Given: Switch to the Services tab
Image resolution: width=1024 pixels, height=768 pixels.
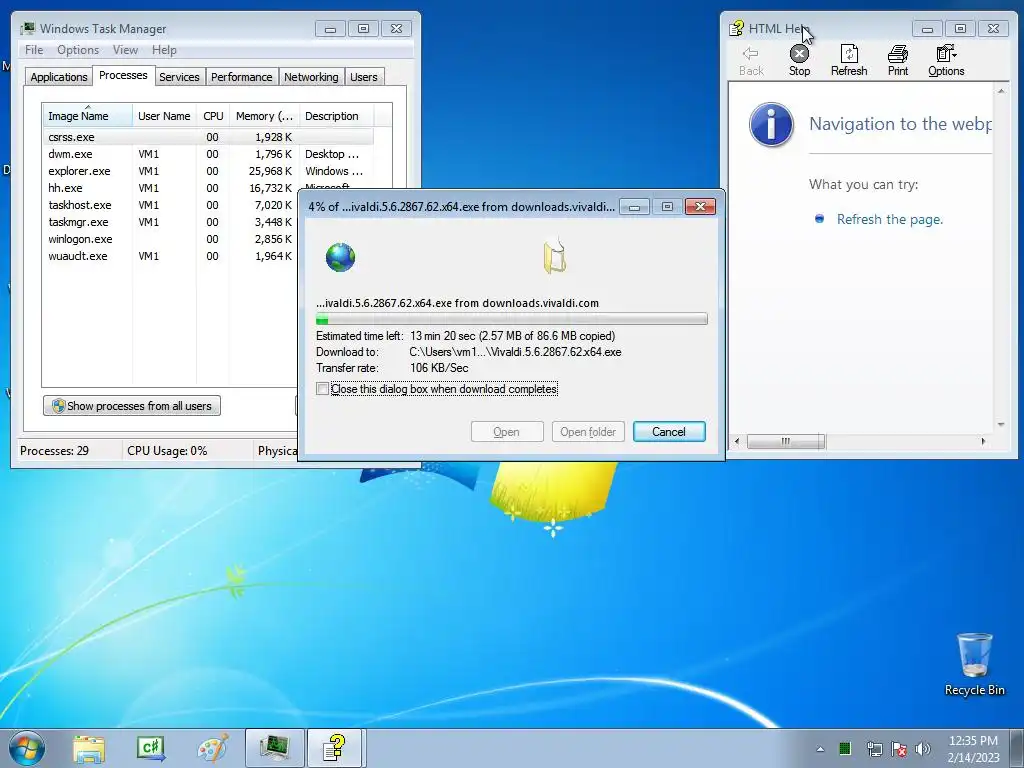Looking at the screenshot, I should [179, 77].
